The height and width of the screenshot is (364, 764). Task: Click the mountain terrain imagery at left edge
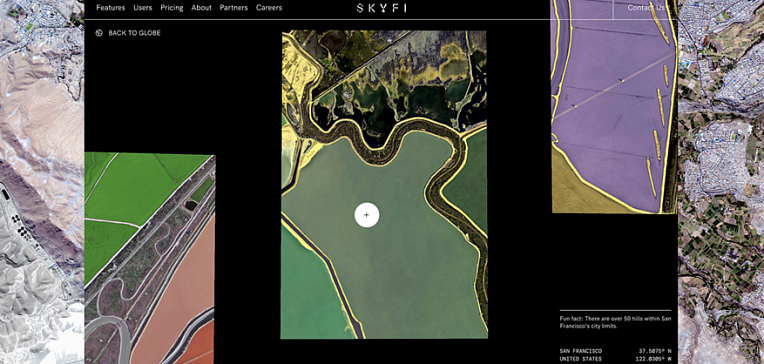(42, 182)
